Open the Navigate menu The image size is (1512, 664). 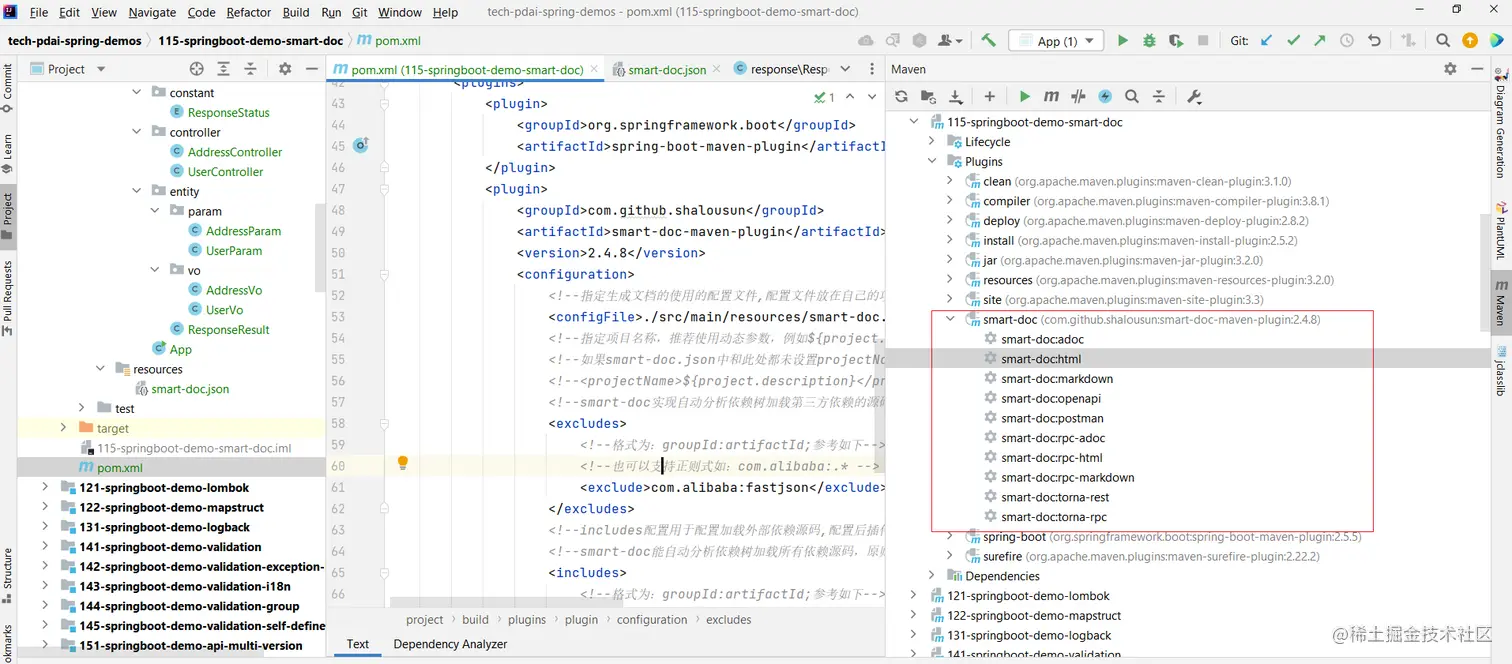coord(152,12)
